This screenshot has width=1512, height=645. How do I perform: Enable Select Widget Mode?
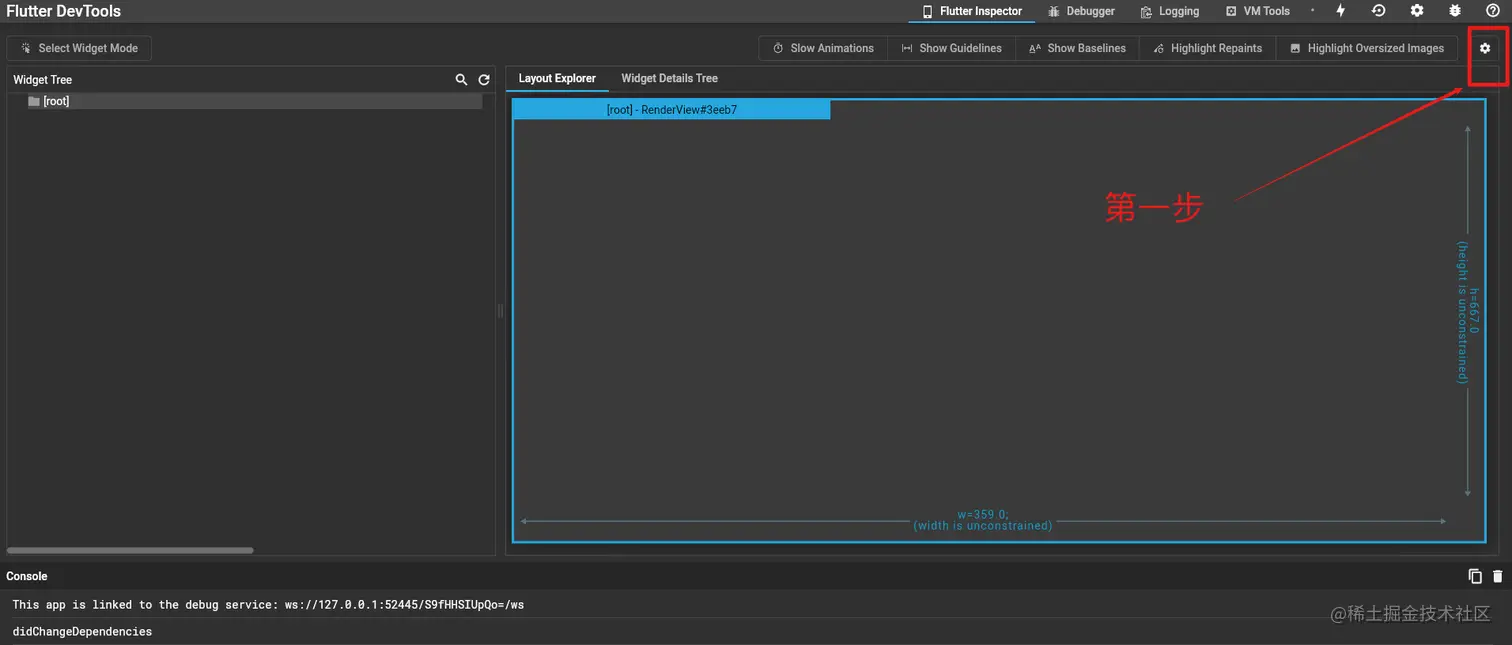tap(79, 48)
